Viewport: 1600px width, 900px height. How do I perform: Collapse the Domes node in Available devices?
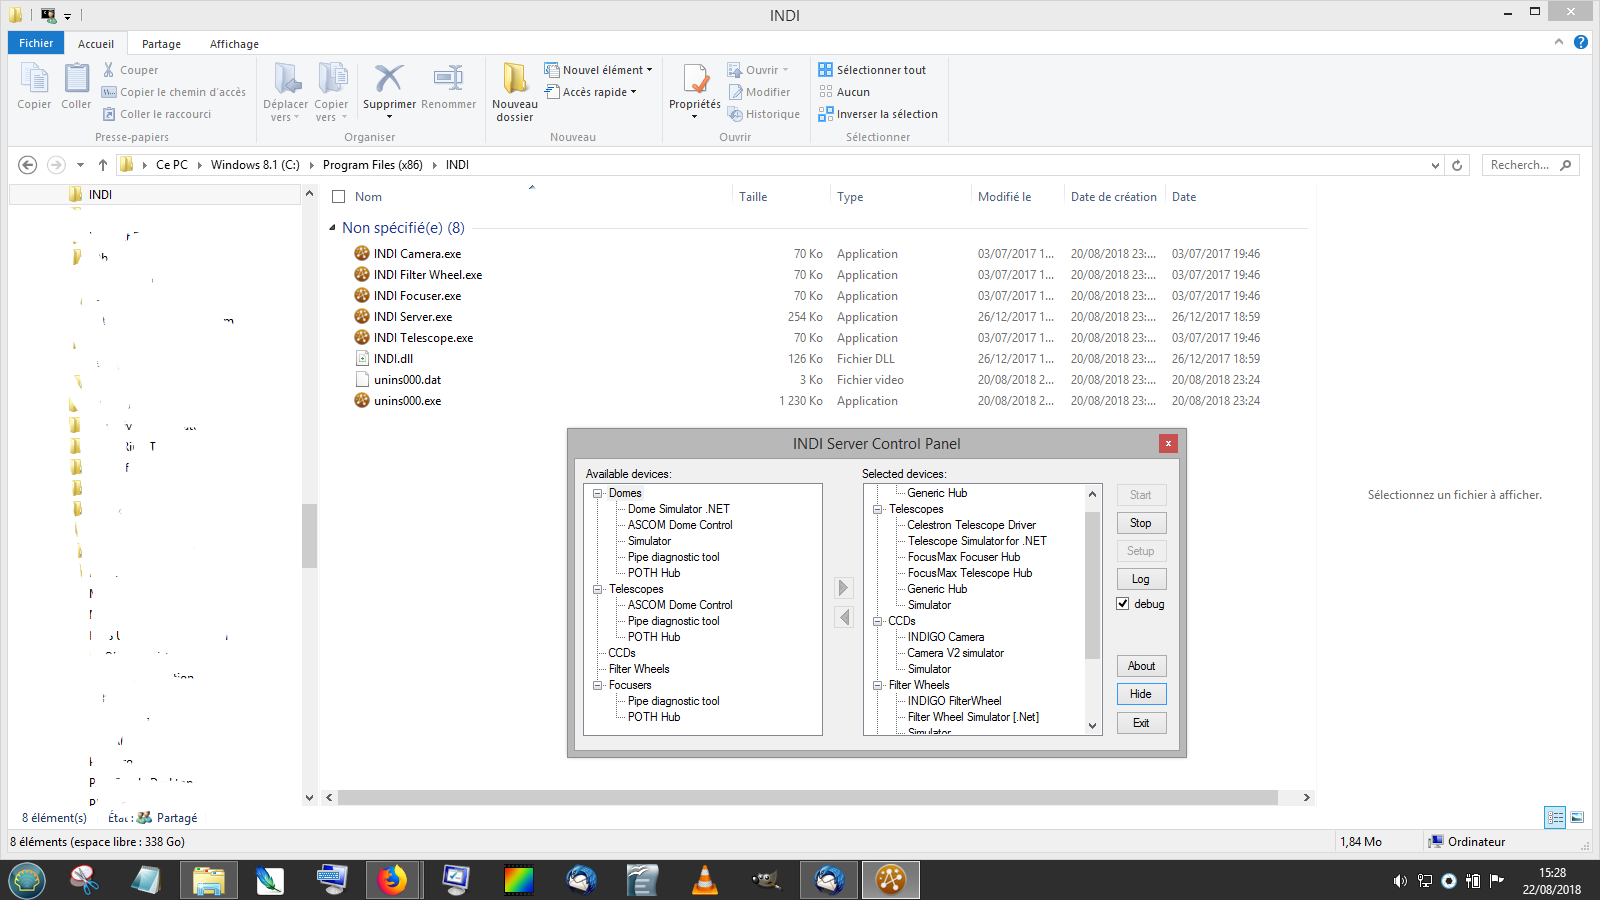[598, 493]
